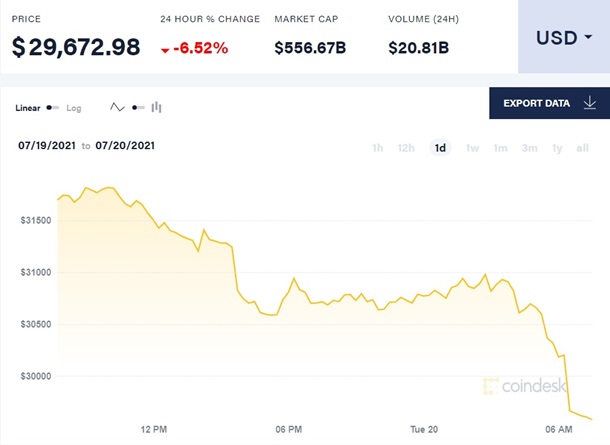
Task: Switch to the 1m time range
Action: (501, 148)
